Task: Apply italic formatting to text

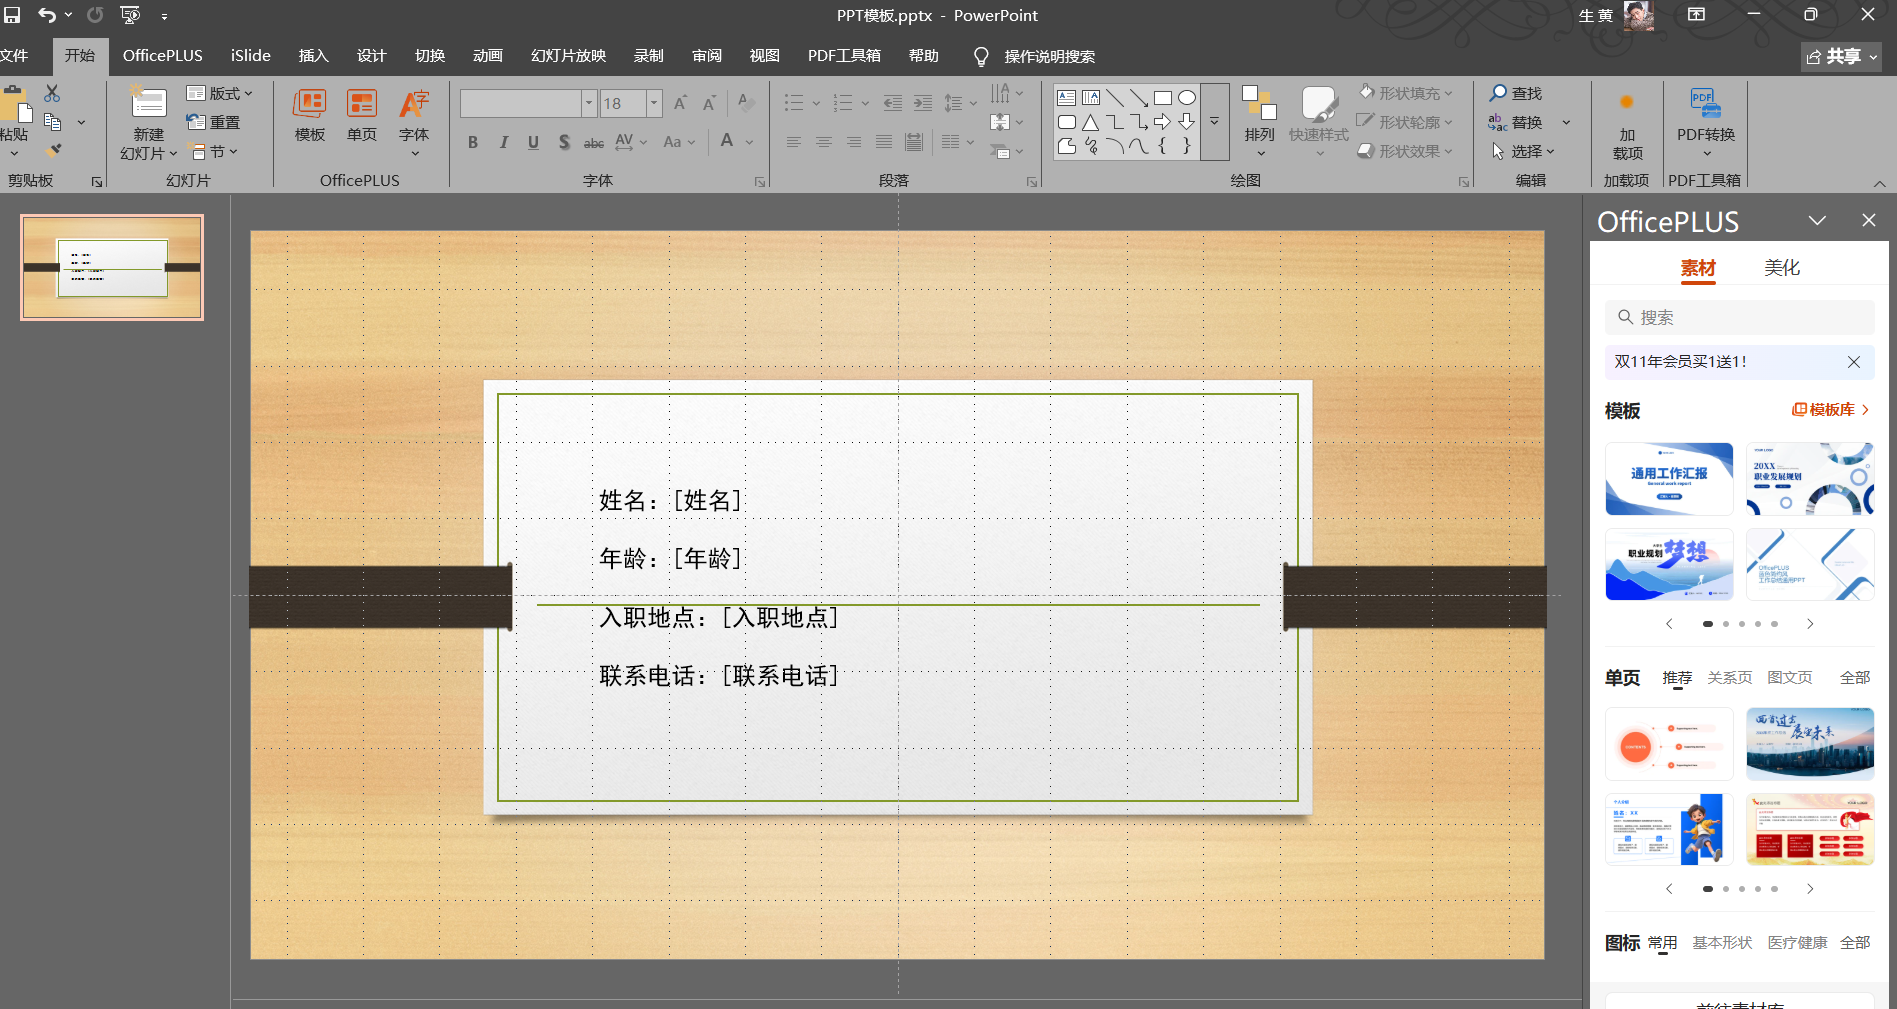Action: tap(504, 142)
